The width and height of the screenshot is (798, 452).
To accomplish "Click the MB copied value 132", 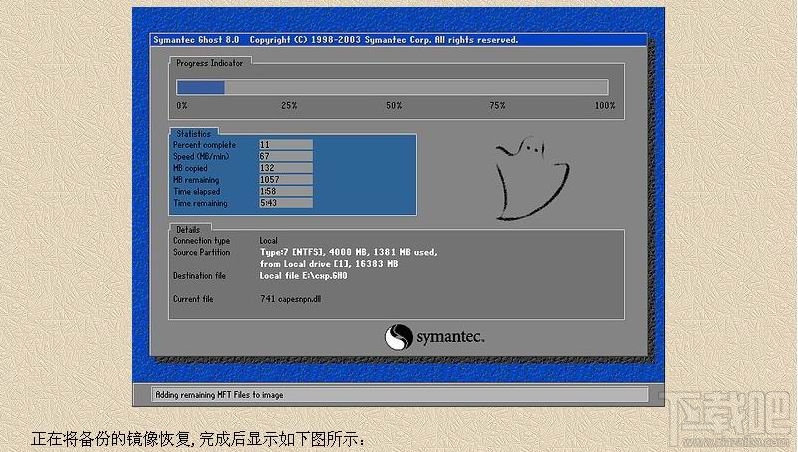I will [x=286, y=168].
